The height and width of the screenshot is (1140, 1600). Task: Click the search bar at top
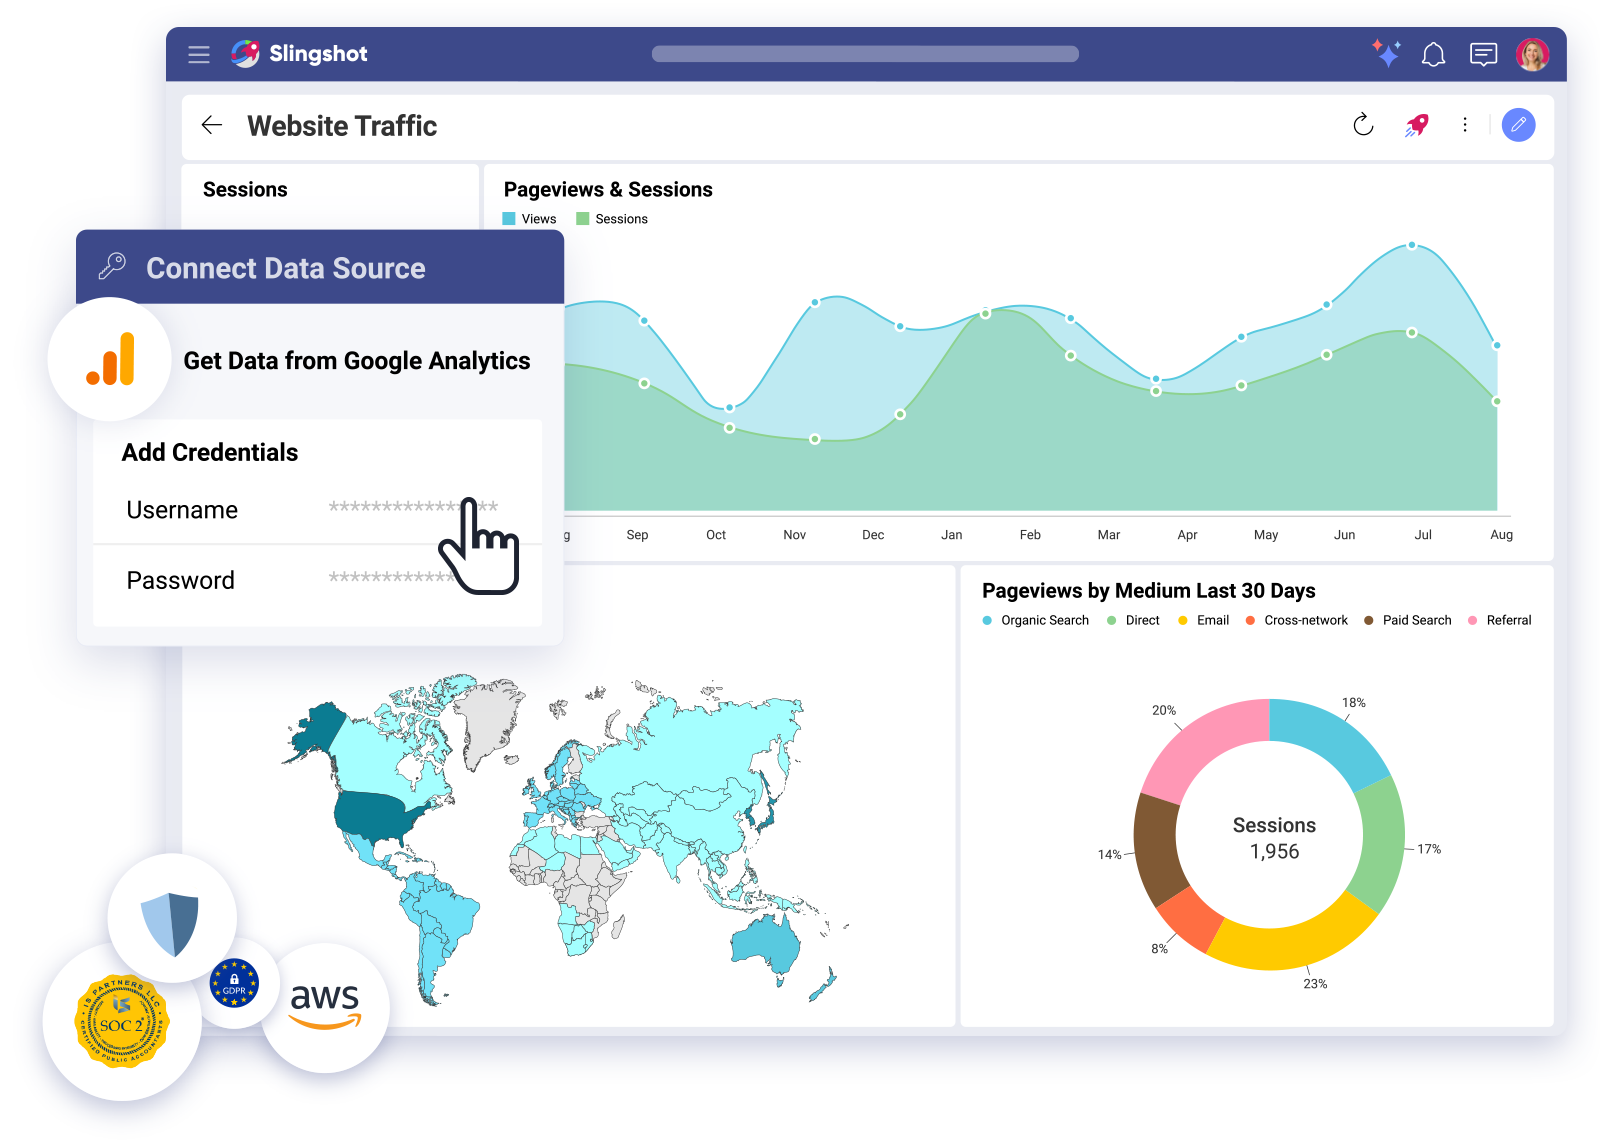865,54
